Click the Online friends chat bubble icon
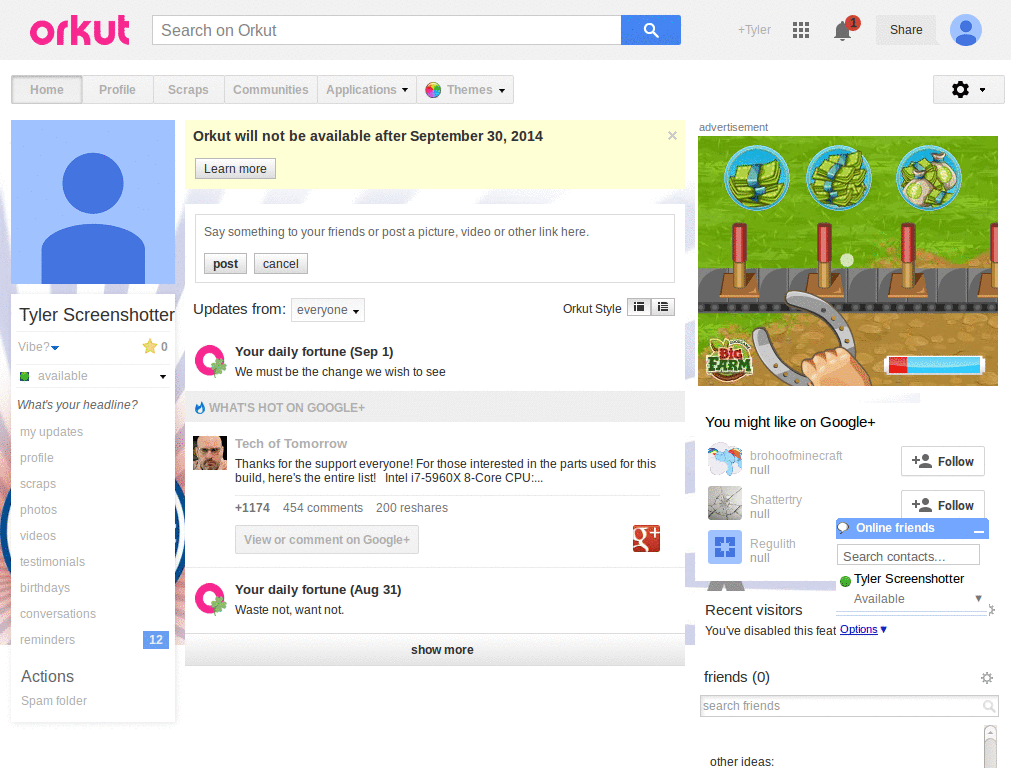Viewport: 1024px width, 768px height. click(x=844, y=528)
